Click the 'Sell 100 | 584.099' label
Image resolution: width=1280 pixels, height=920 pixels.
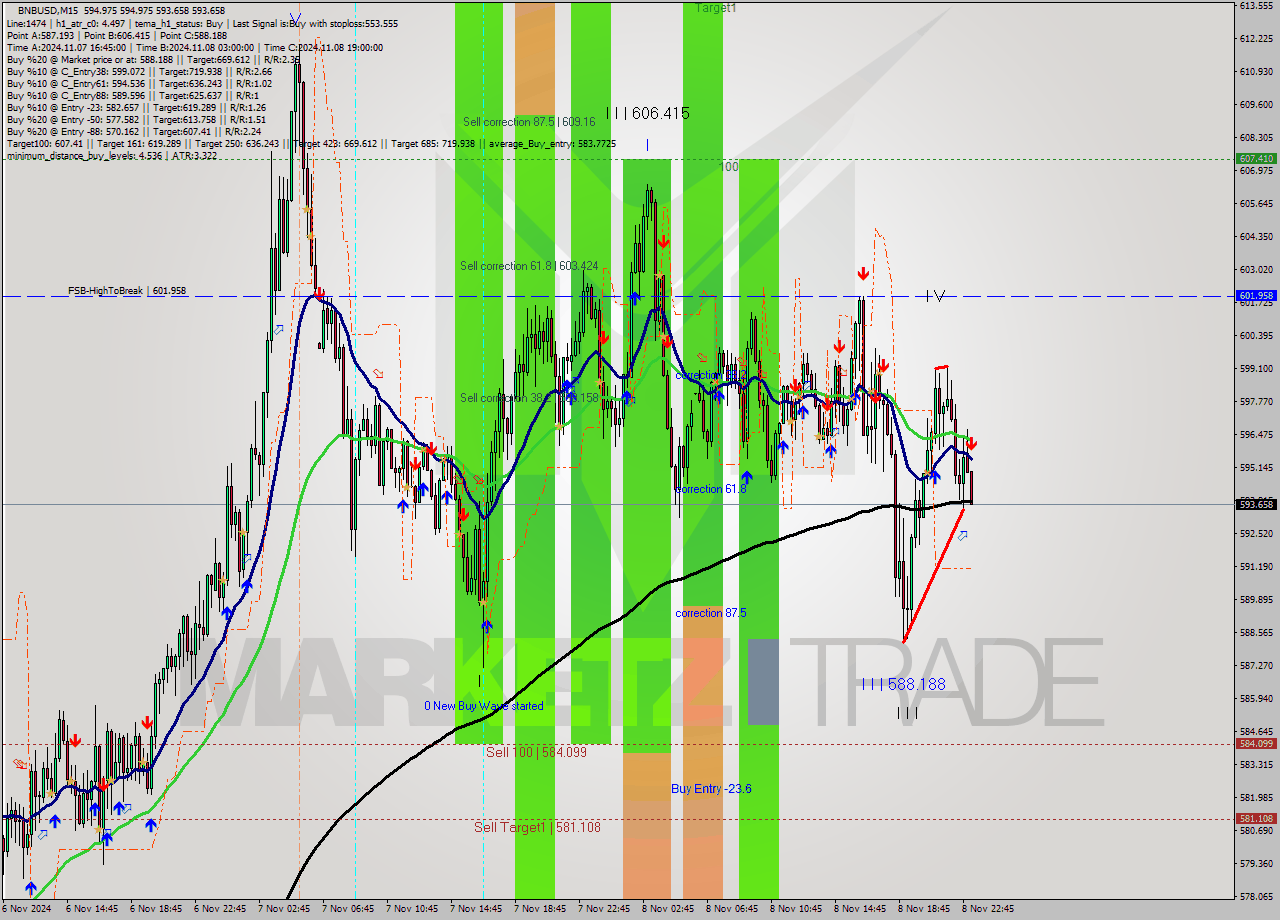536,752
